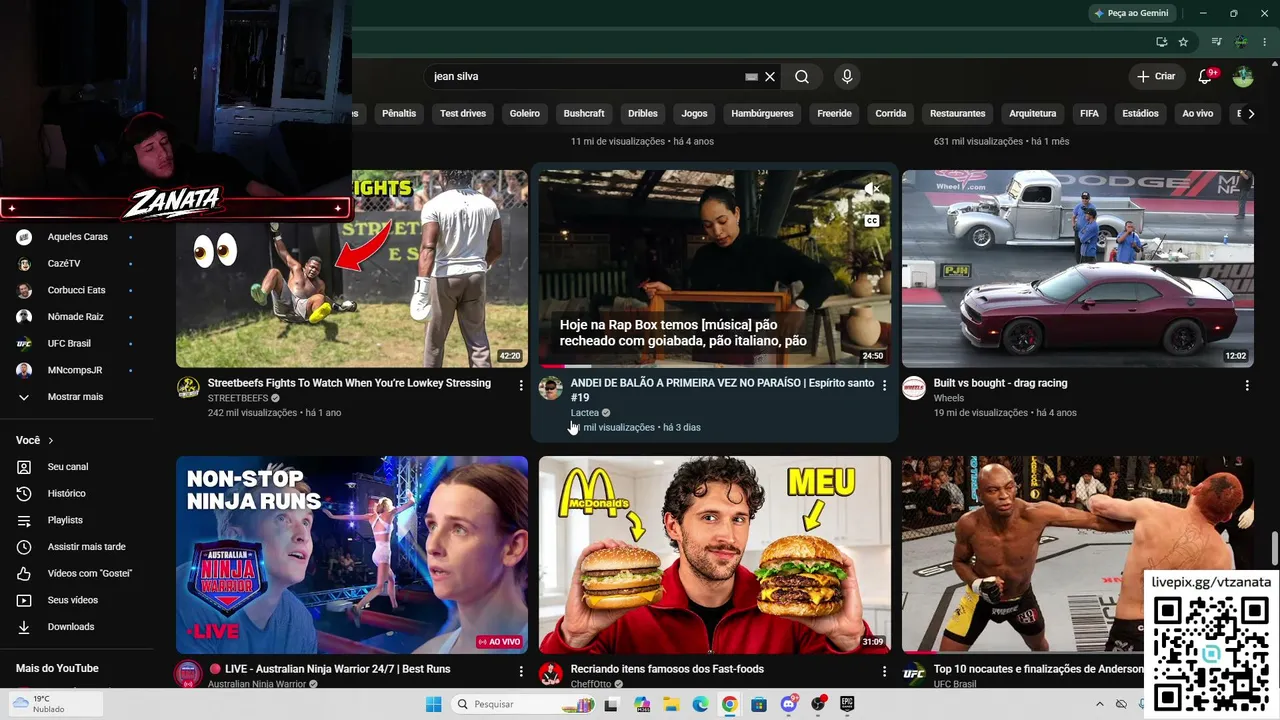Image resolution: width=1280 pixels, height=720 pixels.
Task: Start voice search with the microphone
Action: coord(847,77)
